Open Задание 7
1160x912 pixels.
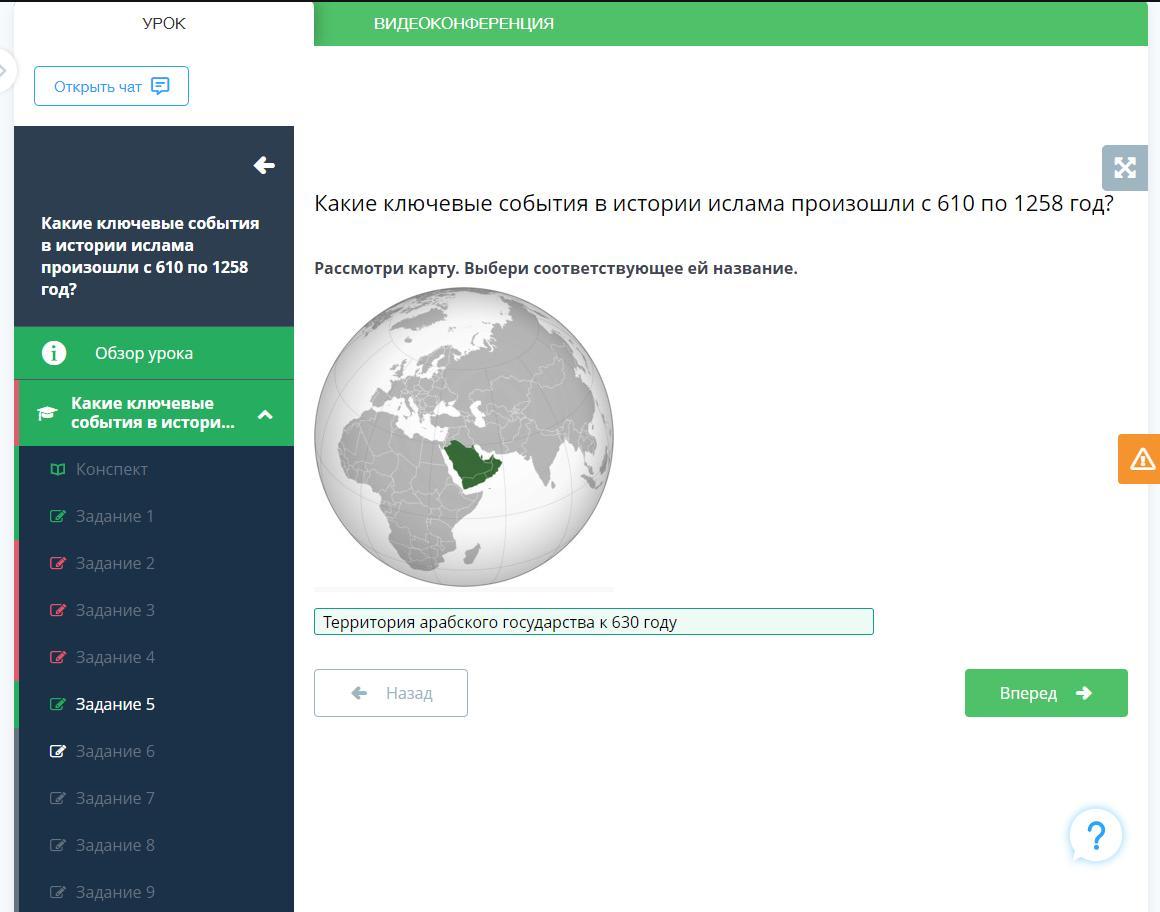pyautogui.click(x=115, y=799)
